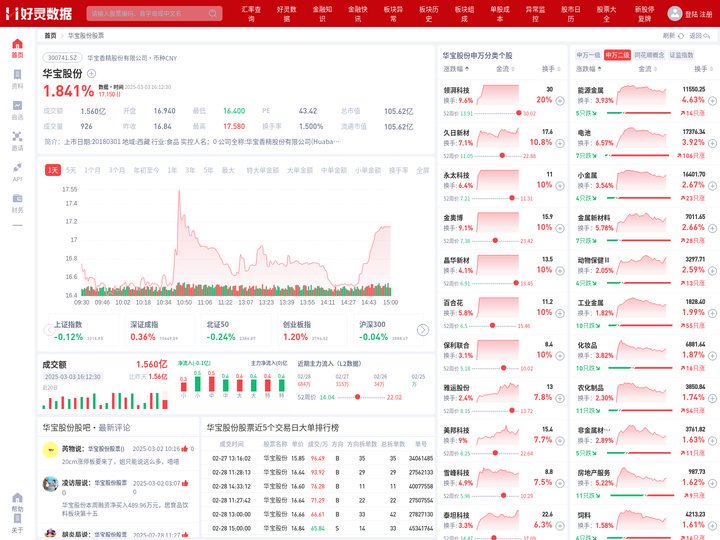This screenshot has height=540, width=720.
Task: Click the 帮助 help icon at sidebar bottom
Action: (17, 498)
